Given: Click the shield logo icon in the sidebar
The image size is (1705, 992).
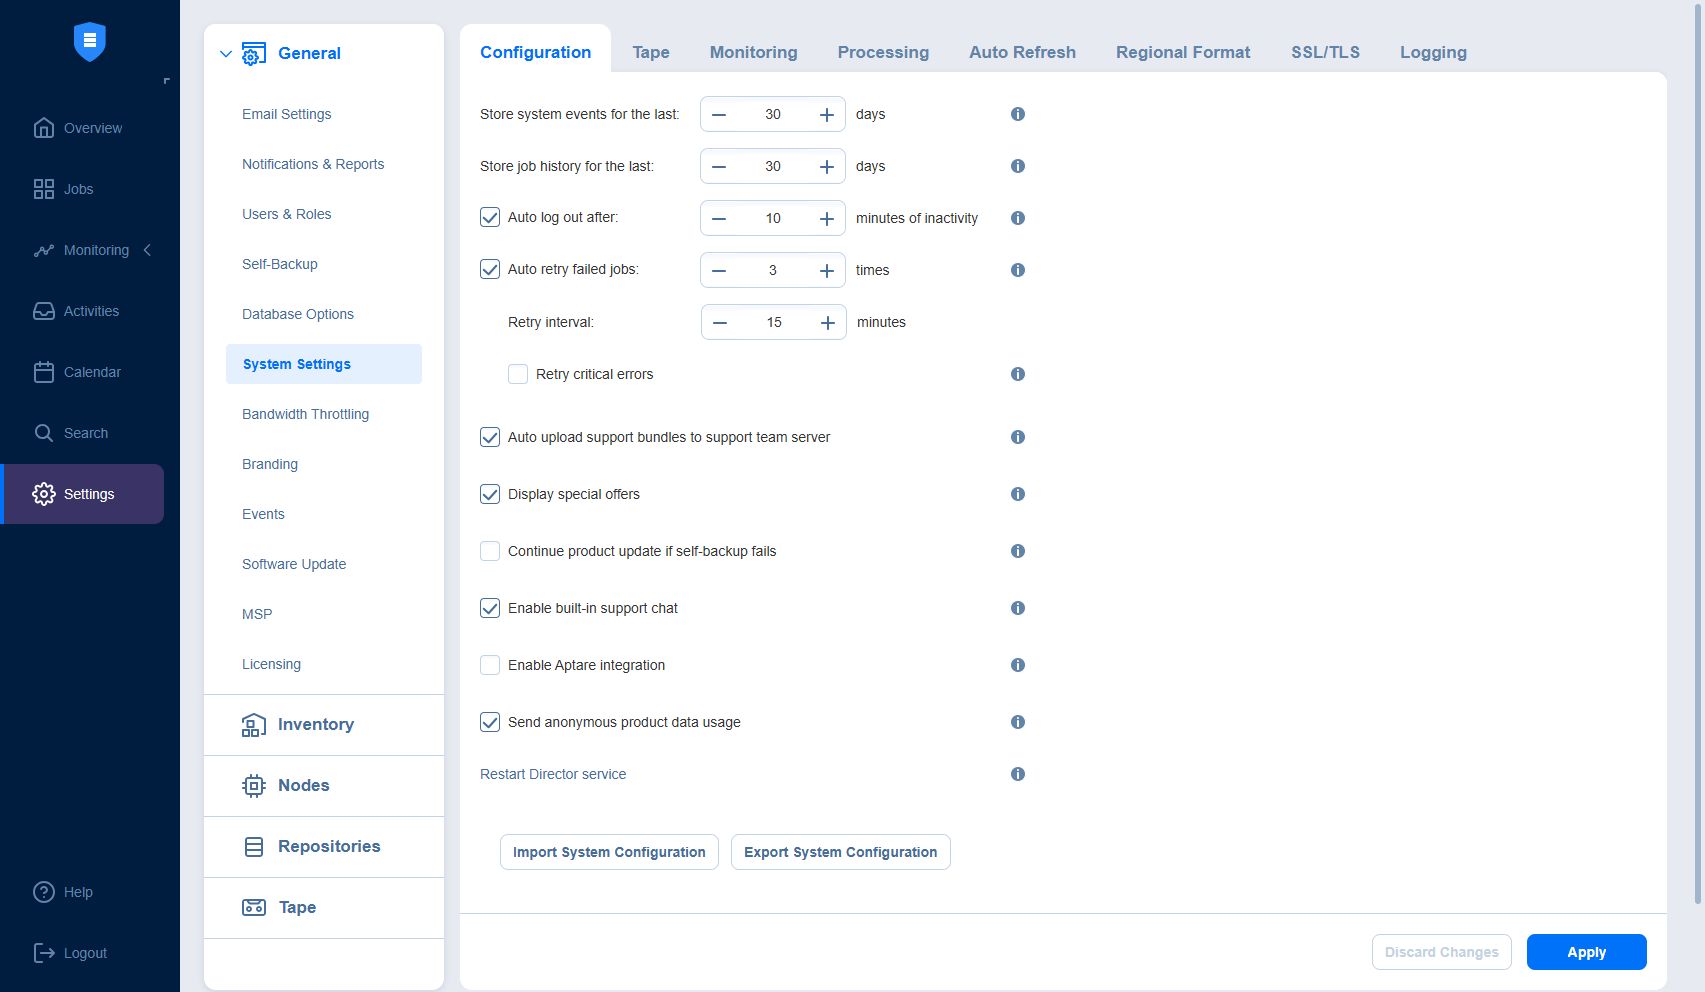Looking at the screenshot, I should [90, 42].
